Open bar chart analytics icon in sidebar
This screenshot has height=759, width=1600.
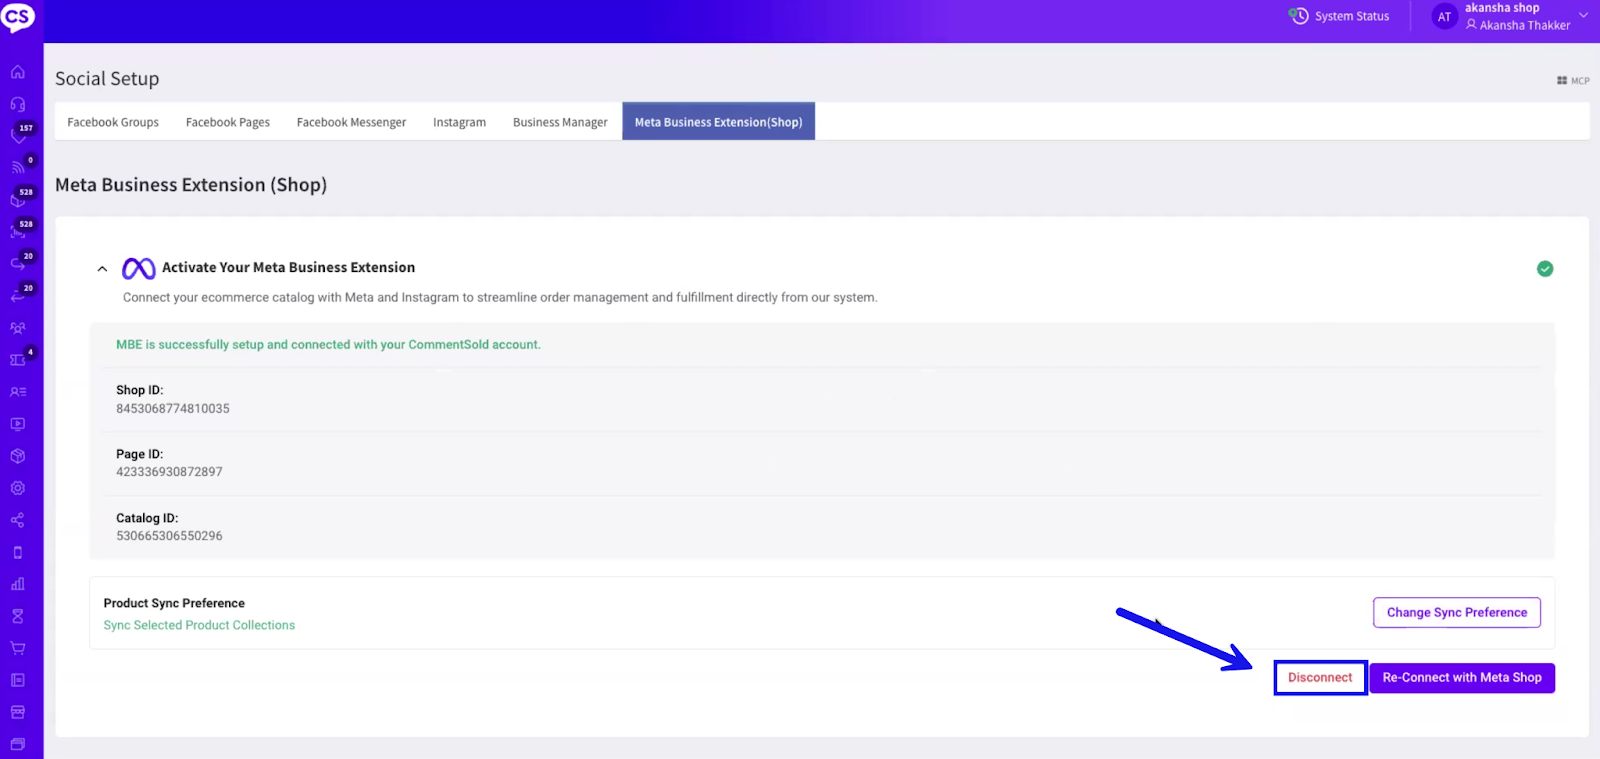click(x=18, y=584)
